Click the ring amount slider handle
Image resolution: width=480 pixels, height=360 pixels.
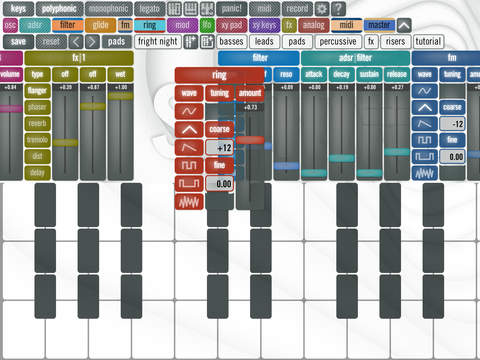(250, 140)
